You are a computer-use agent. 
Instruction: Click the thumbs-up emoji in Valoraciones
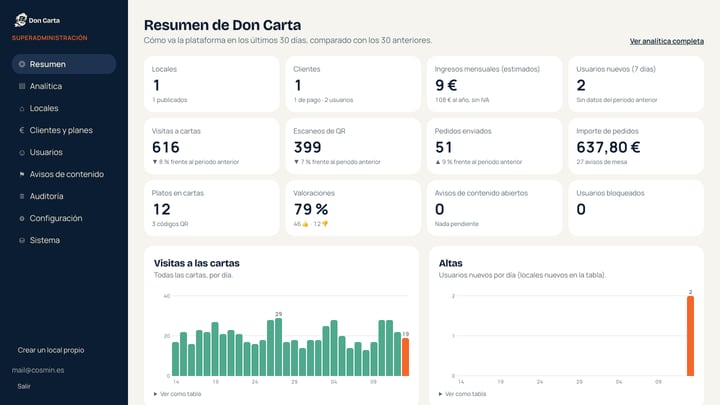(x=305, y=224)
